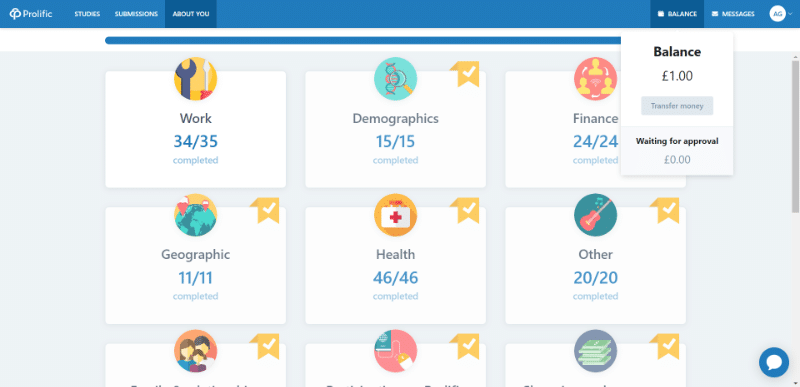The height and width of the screenshot is (387, 800).
Task: Click the profile completion progress bar
Action: (x=363, y=40)
